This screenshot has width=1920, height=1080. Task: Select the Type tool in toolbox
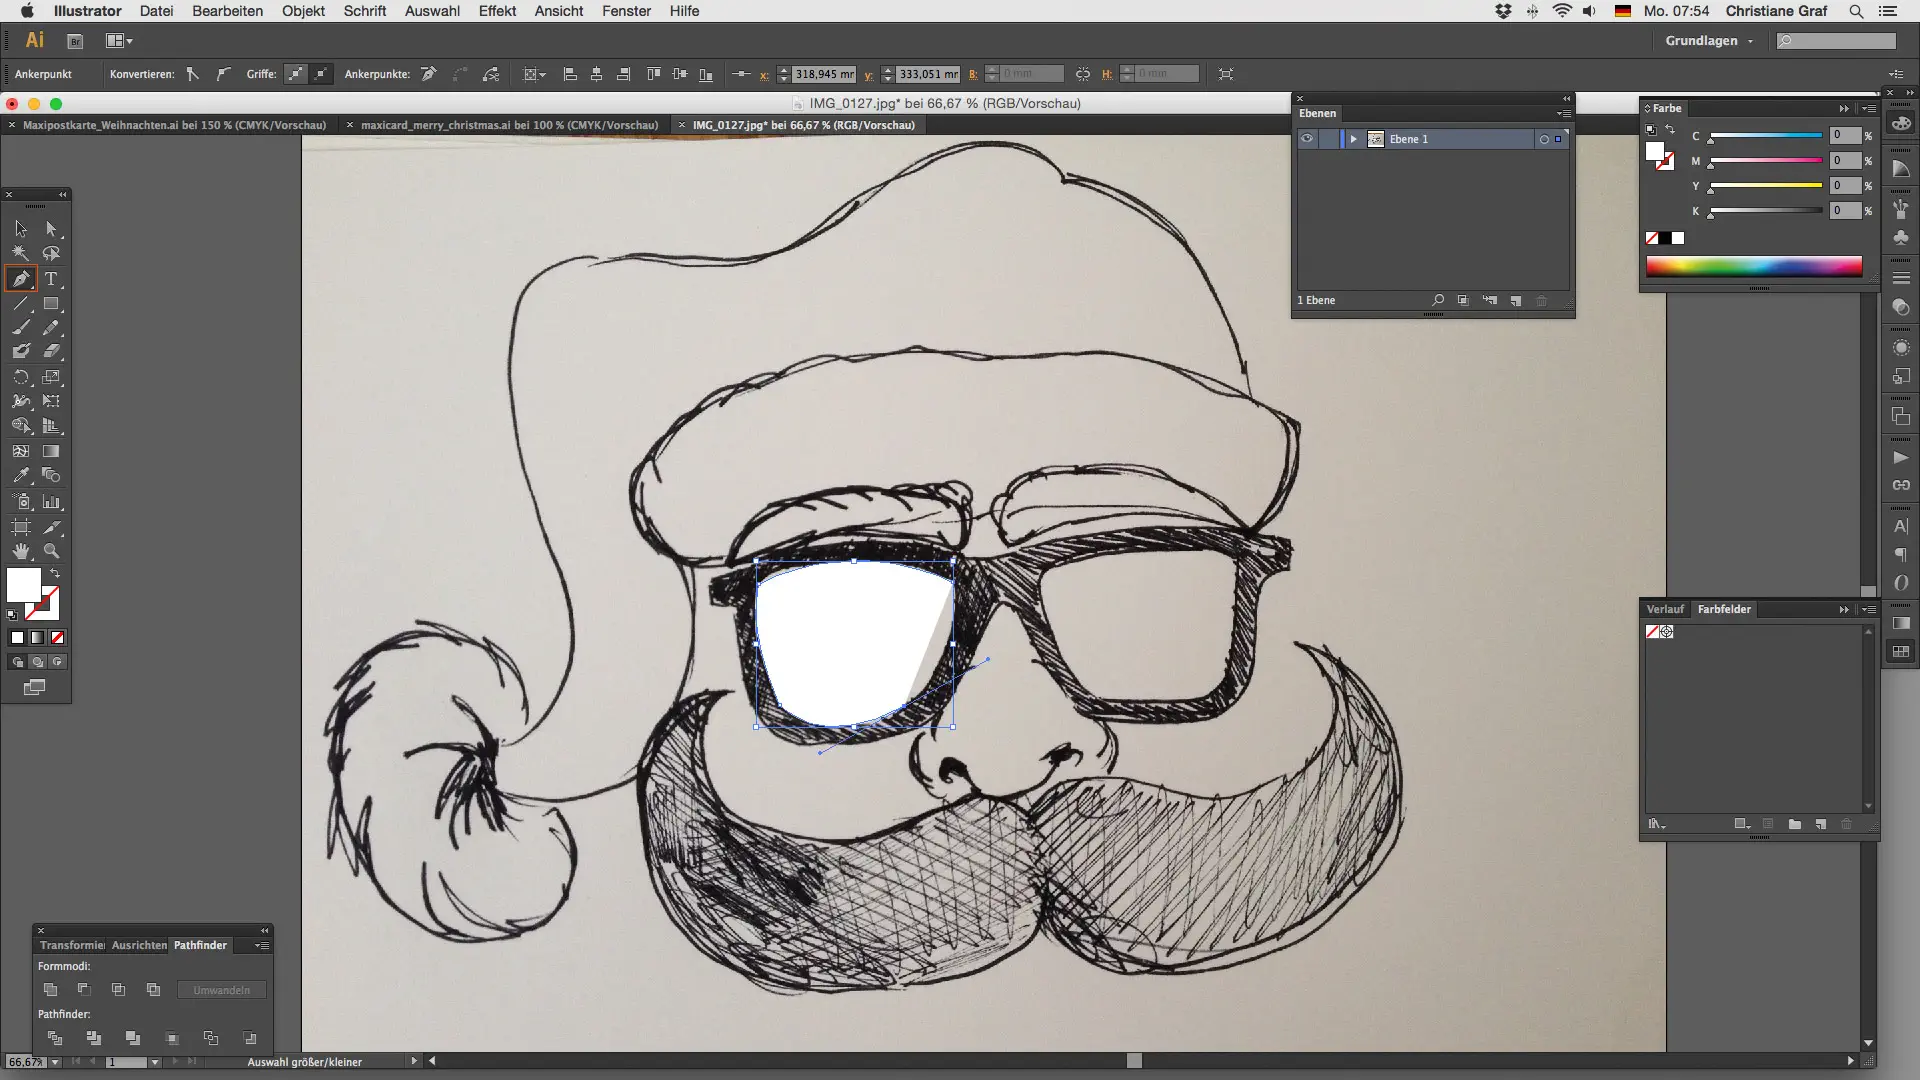51,279
